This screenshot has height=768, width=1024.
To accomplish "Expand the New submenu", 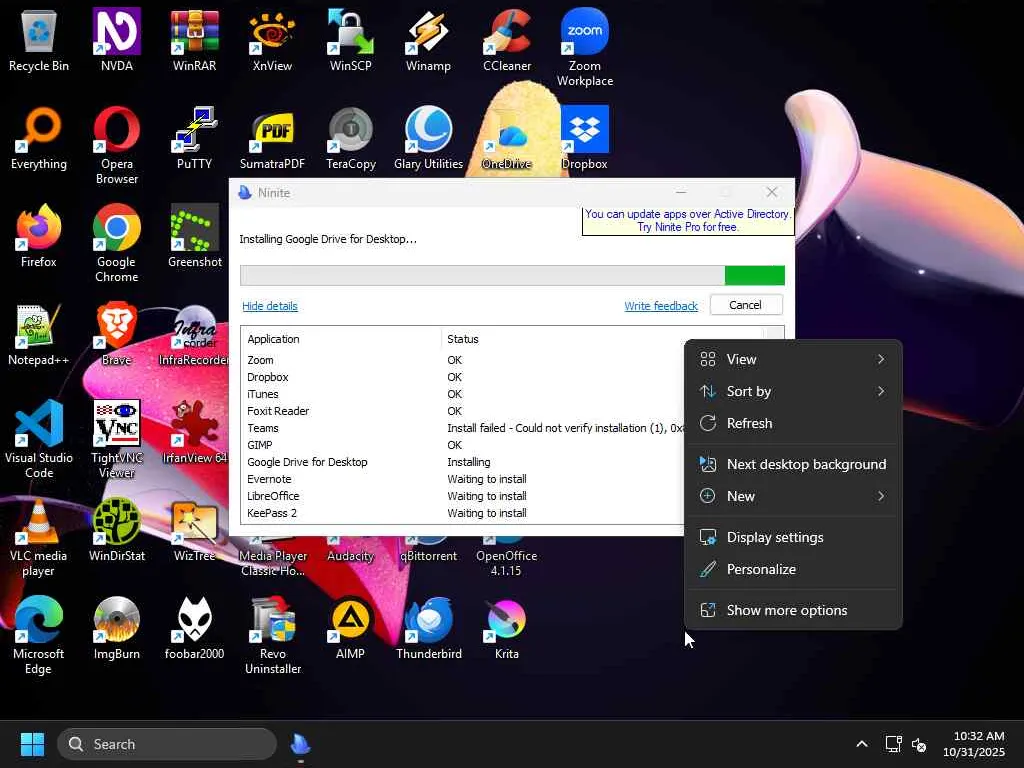I will pyautogui.click(x=793, y=496).
